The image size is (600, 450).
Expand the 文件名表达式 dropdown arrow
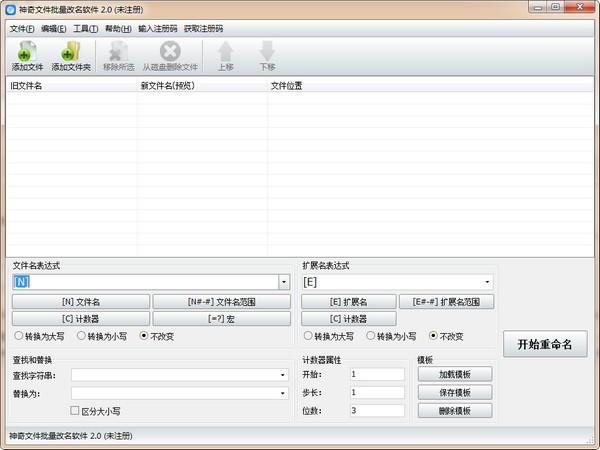tap(284, 283)
